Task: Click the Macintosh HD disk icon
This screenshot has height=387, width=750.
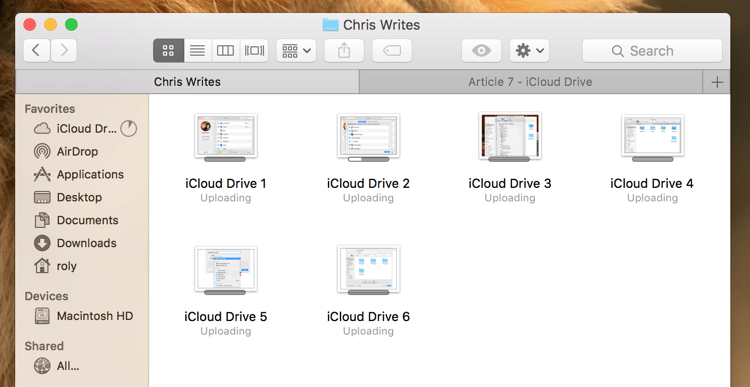Action: (42, 316)
